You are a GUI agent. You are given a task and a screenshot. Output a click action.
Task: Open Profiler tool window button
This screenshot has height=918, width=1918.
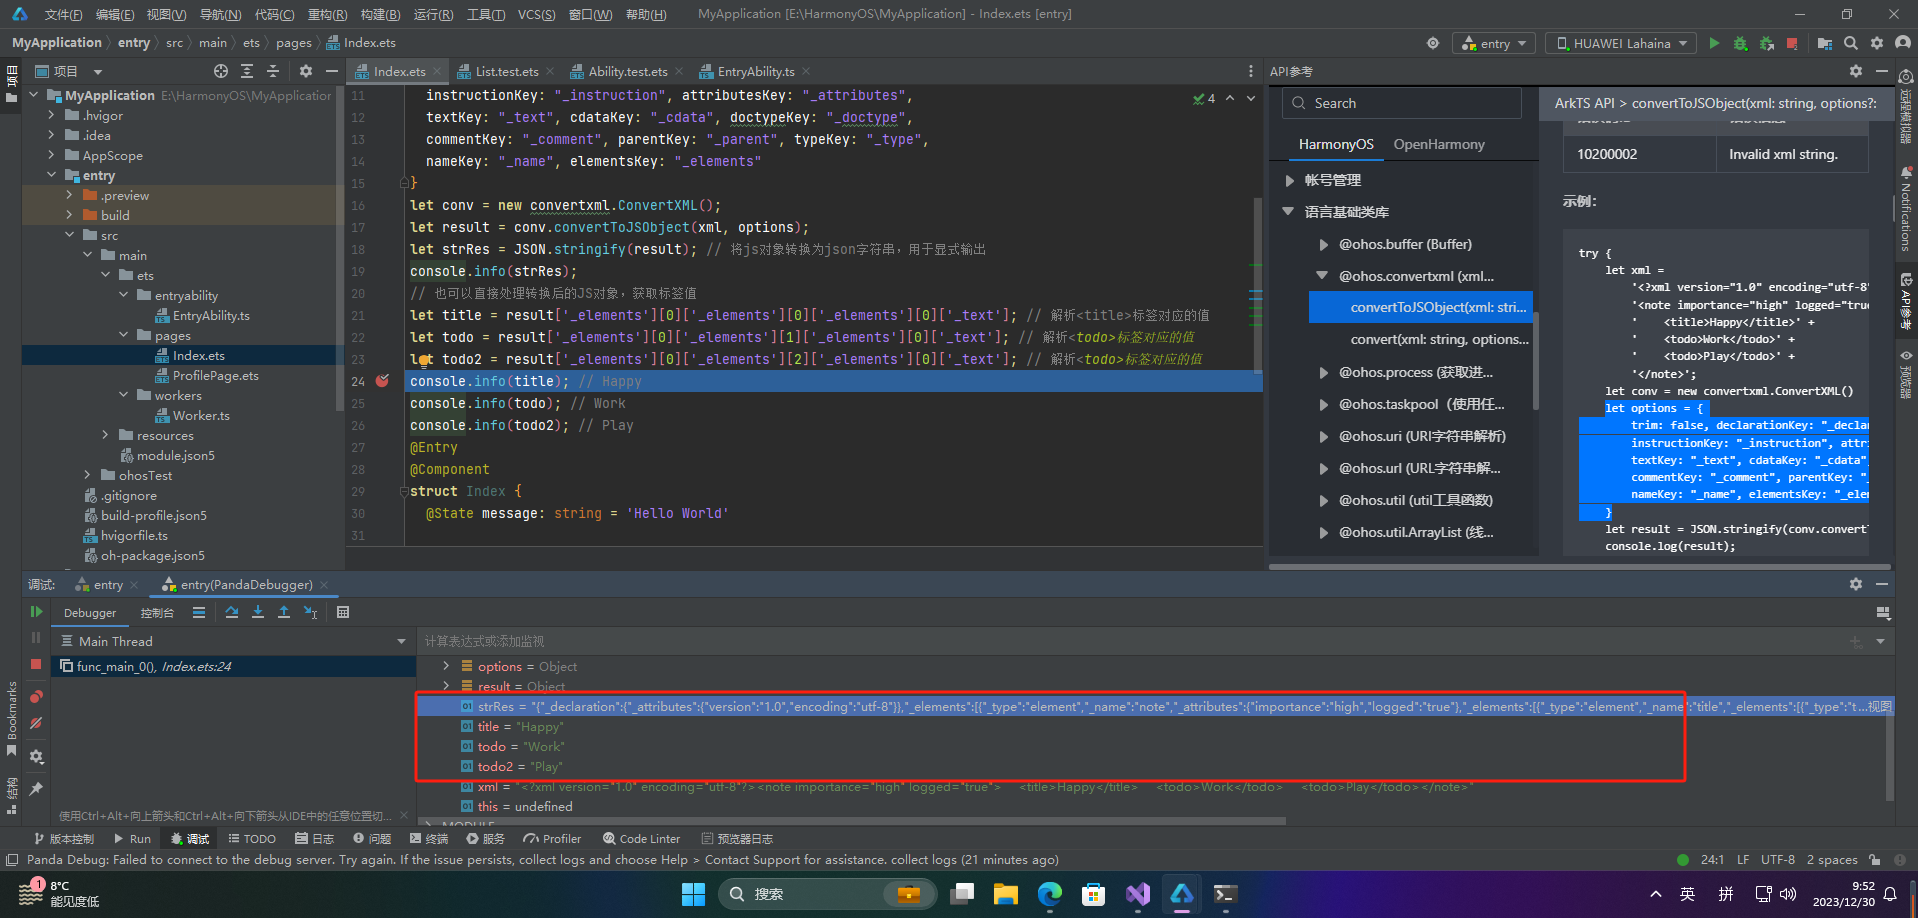click(x=552, y=839)
